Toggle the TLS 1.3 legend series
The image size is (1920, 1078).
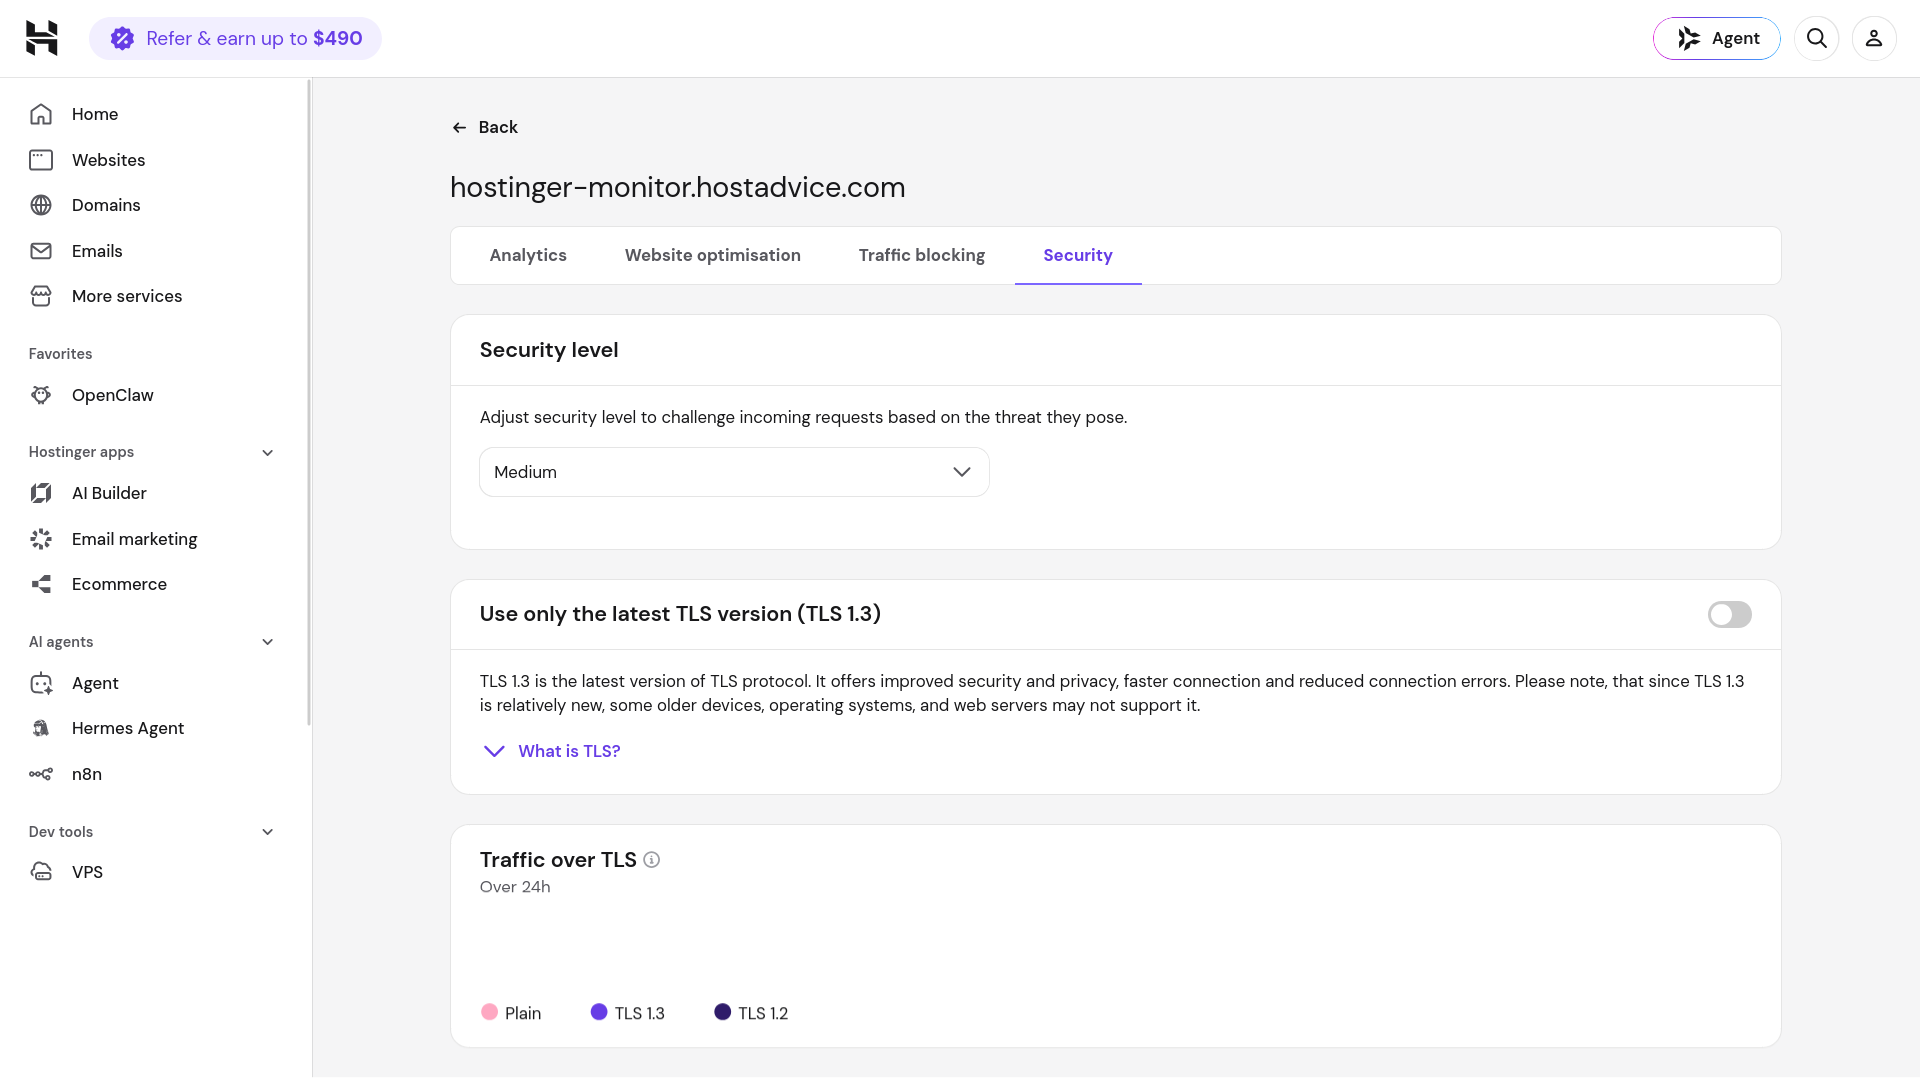click(x=627, y=1013)
